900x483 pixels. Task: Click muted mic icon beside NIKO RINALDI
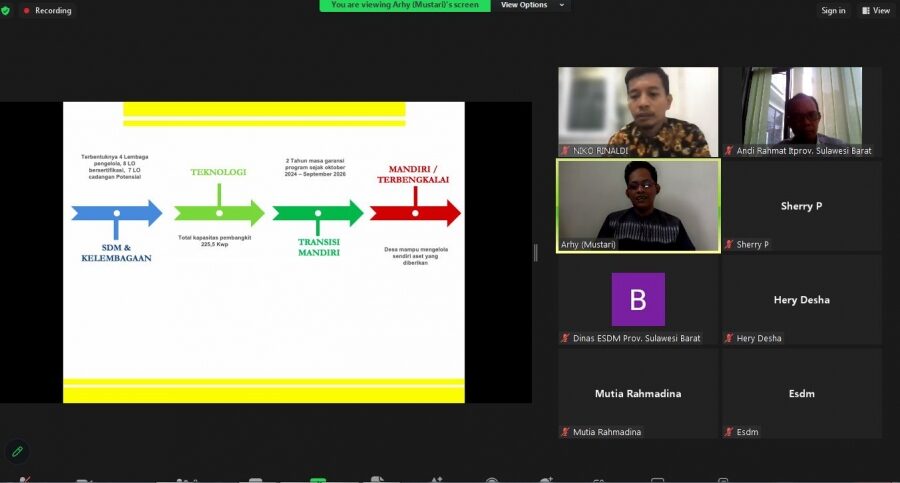click(x=565, y=150)
